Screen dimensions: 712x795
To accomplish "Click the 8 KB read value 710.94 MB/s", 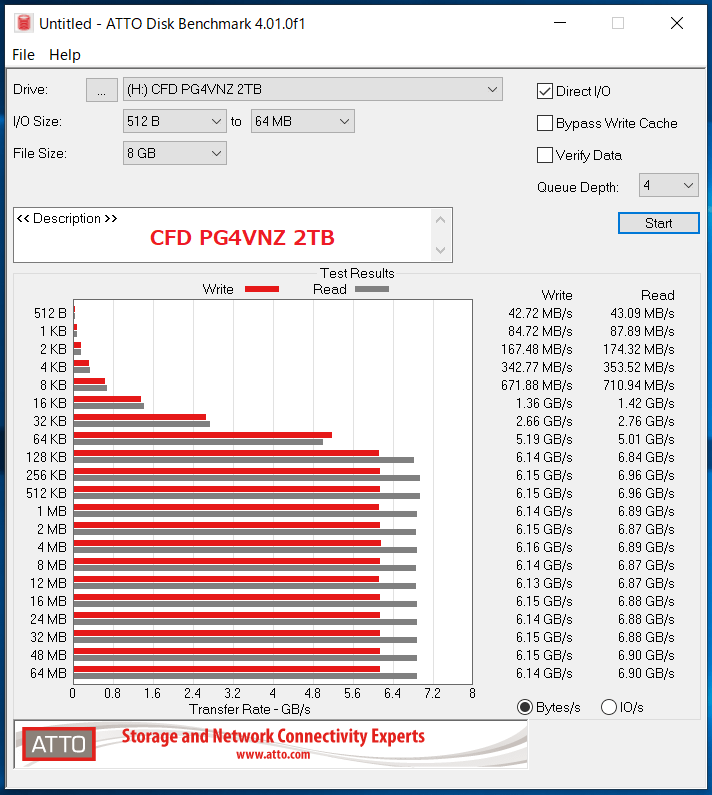I will click(638, 385).
